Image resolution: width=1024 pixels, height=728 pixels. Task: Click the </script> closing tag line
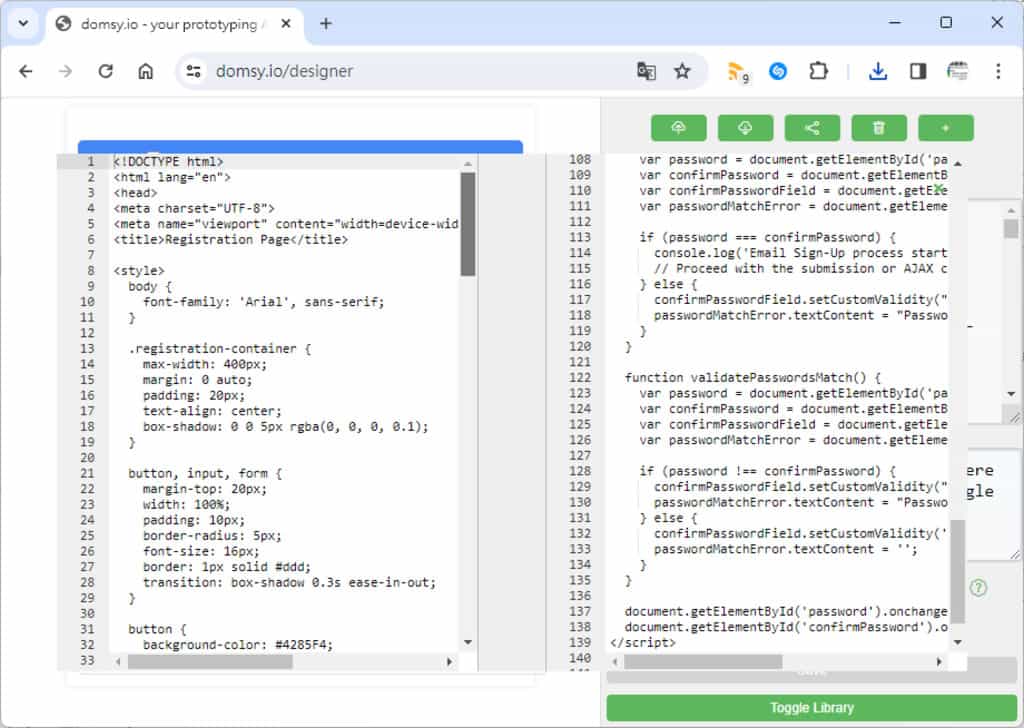coord(643,642)
